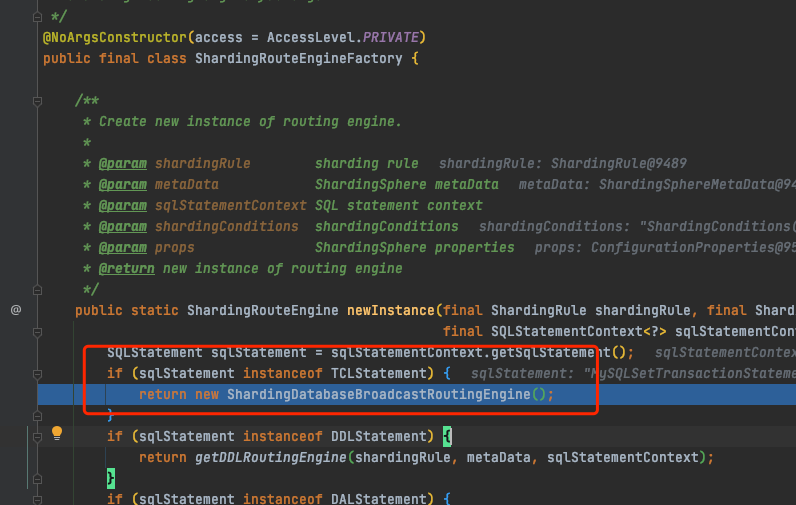
Task: Click 'SQL statement context' javadoc description
Action: (399, 206)
